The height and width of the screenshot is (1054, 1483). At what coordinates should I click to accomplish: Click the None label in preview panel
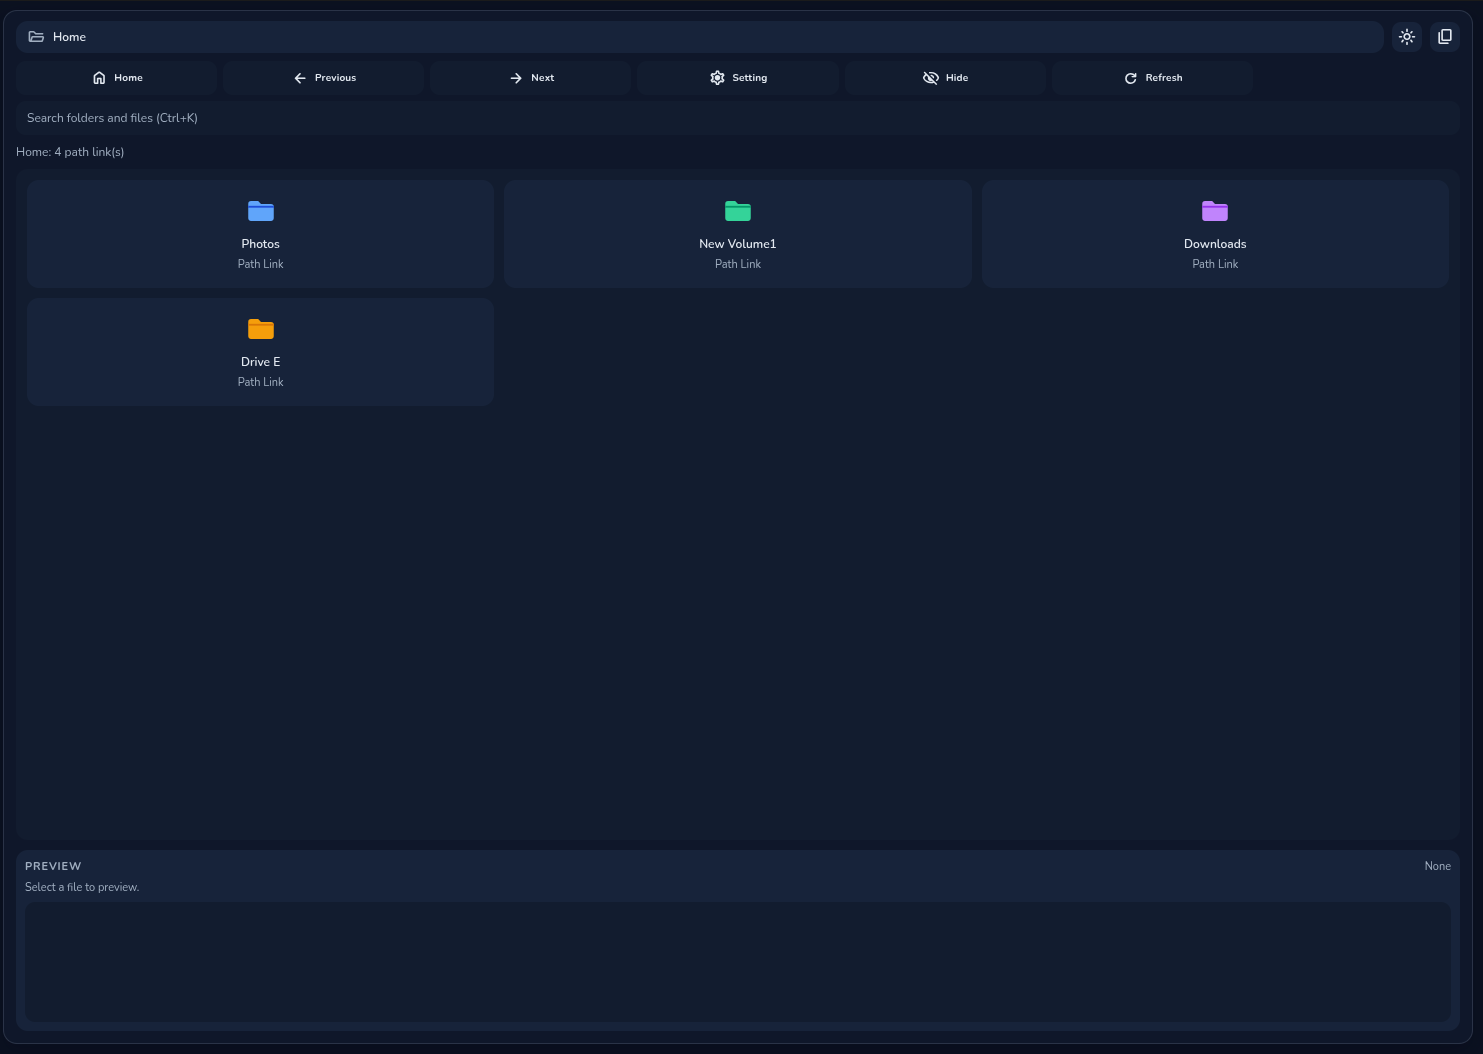click(1437, 866)
